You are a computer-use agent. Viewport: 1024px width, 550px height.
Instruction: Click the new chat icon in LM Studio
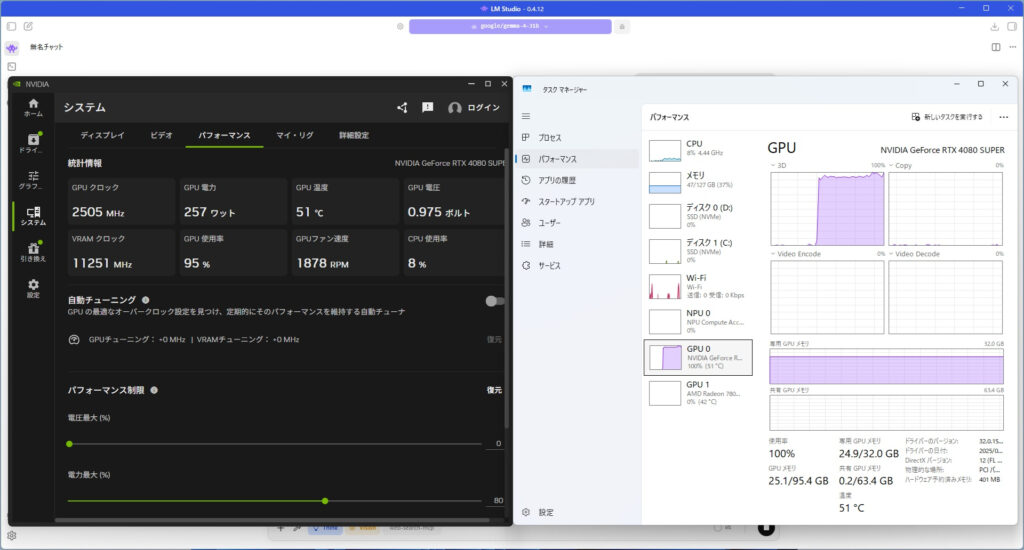(x=28, y=26)
